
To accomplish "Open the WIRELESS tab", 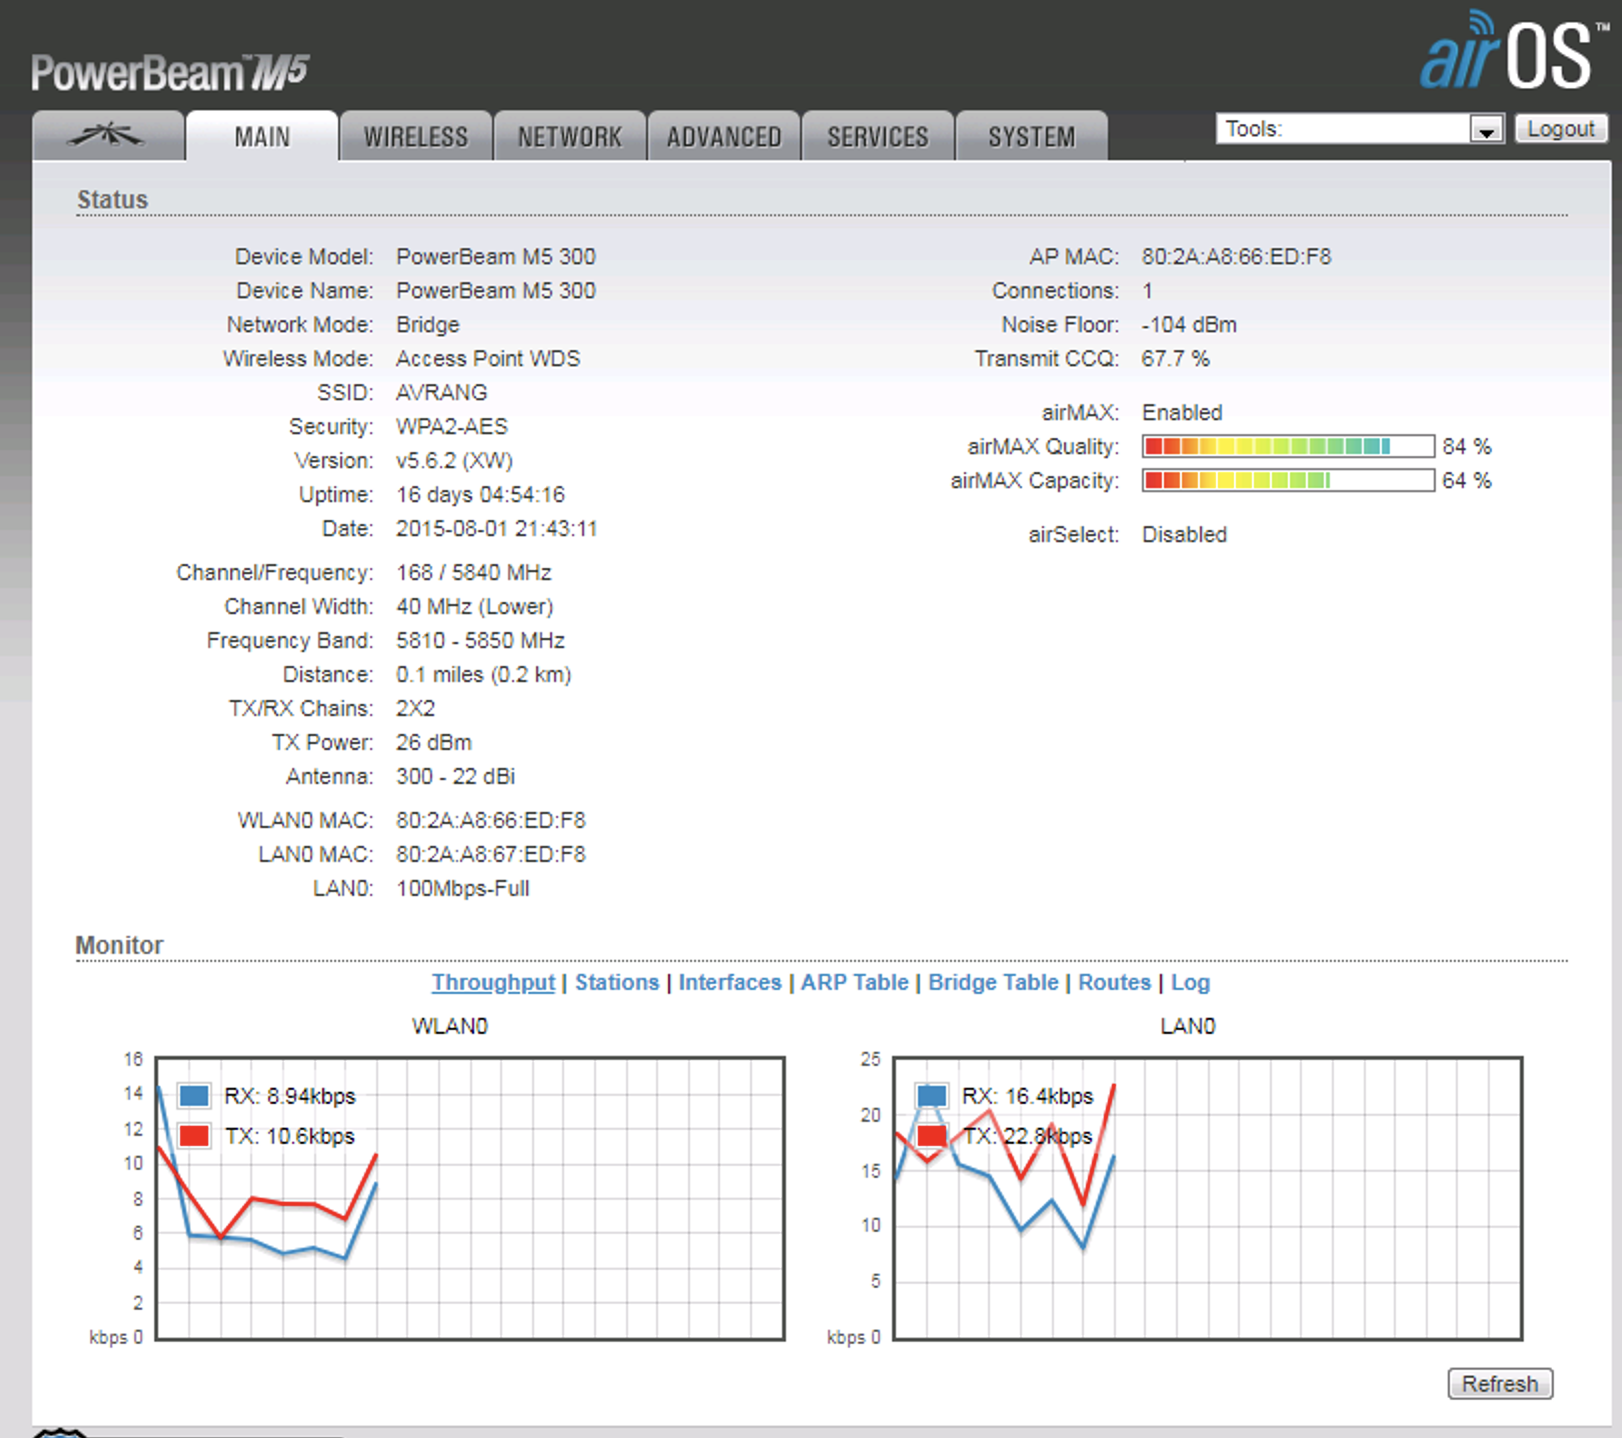I will click(x=416, y=136).
